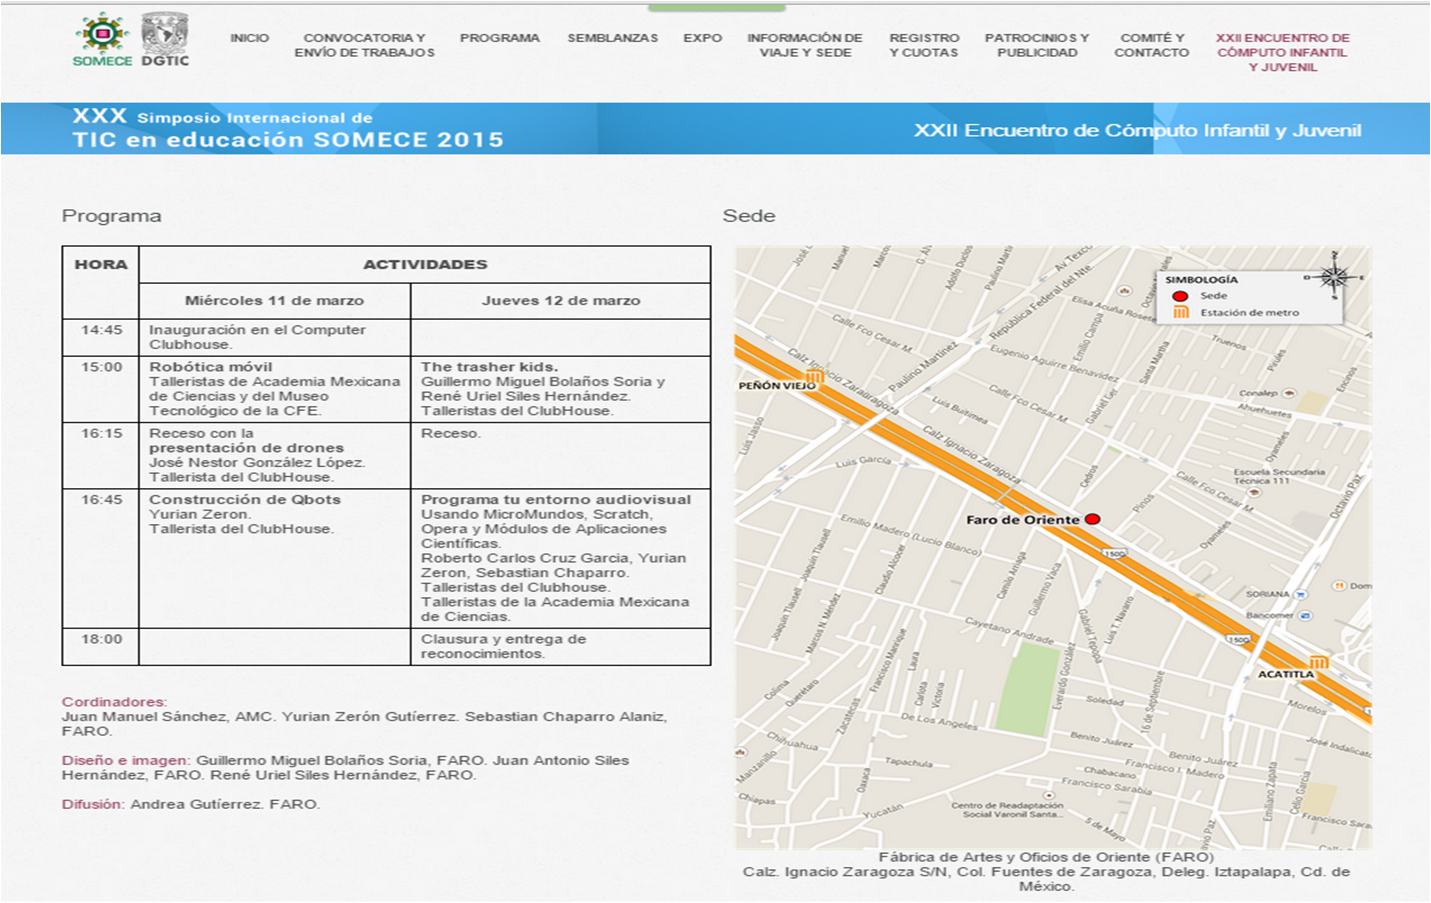The width and height of the screenshot is (1431, 903).
Task: Click the red Sede symbol in legend
Action: point(1180,296)
